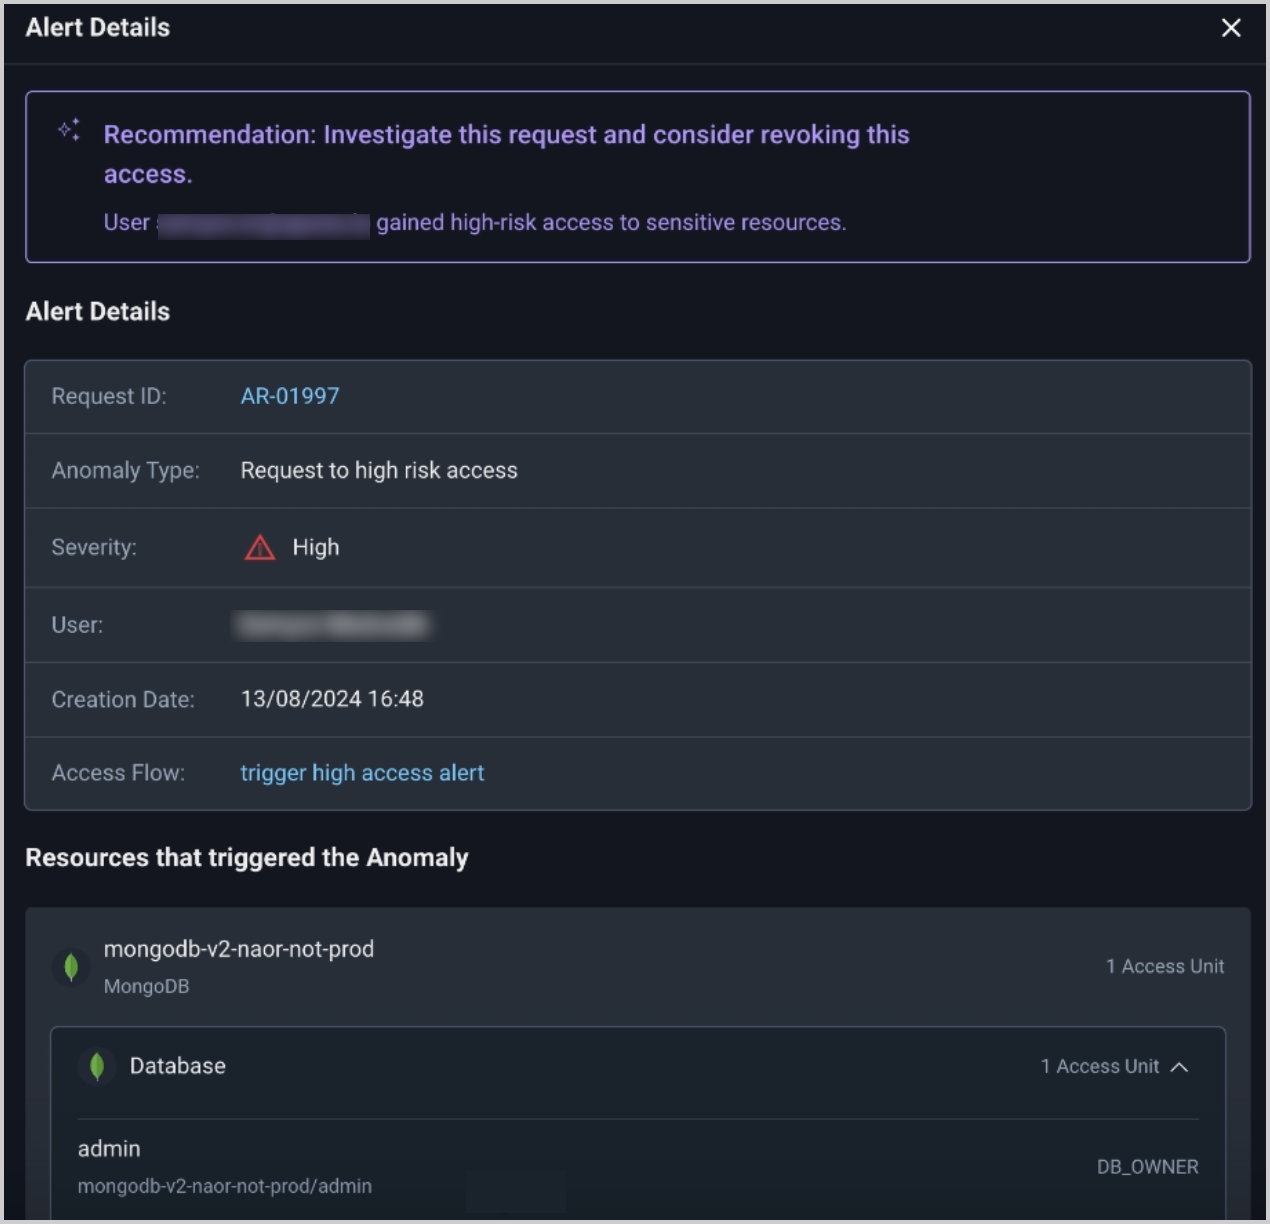Image resolution: width=1270 pixels, height=1224 pixels.
Task: Click the sparkle recommendation icon
Action: [x=69, y=130]
